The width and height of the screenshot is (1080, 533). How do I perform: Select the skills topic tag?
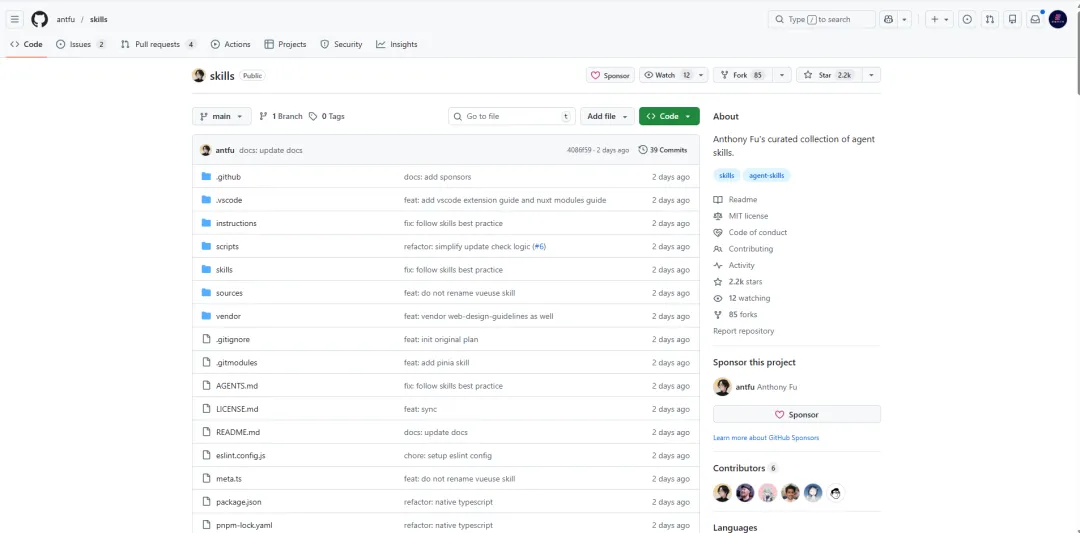726,176
